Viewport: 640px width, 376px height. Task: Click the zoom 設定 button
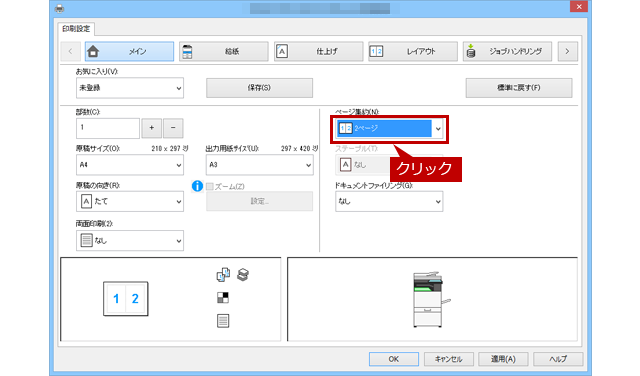(259, 201)
